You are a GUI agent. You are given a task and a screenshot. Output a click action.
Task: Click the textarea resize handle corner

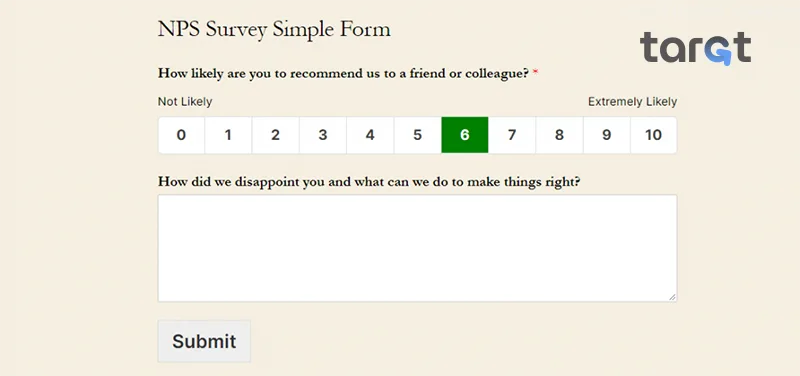tap(672, 297)
